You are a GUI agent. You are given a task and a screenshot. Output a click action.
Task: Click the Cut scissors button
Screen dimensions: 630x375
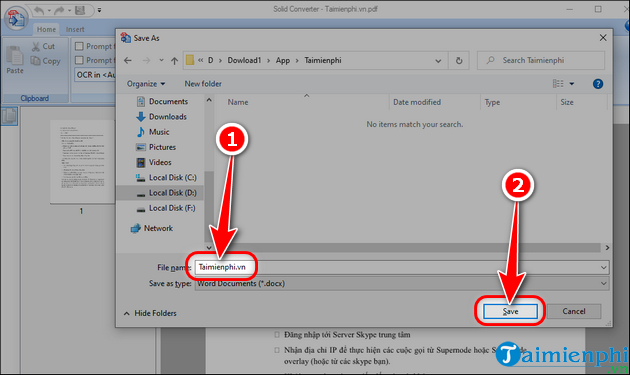(43, 46)
